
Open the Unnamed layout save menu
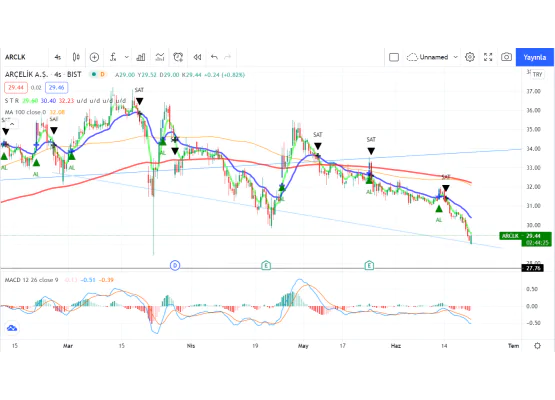(428, 57)
